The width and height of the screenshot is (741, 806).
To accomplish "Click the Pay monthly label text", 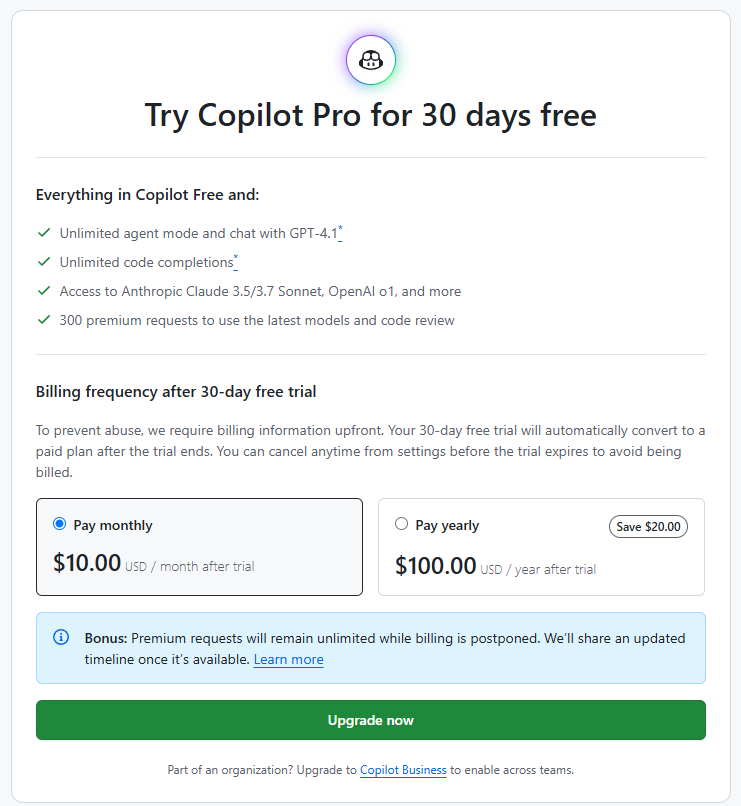I will pos(113,525).
